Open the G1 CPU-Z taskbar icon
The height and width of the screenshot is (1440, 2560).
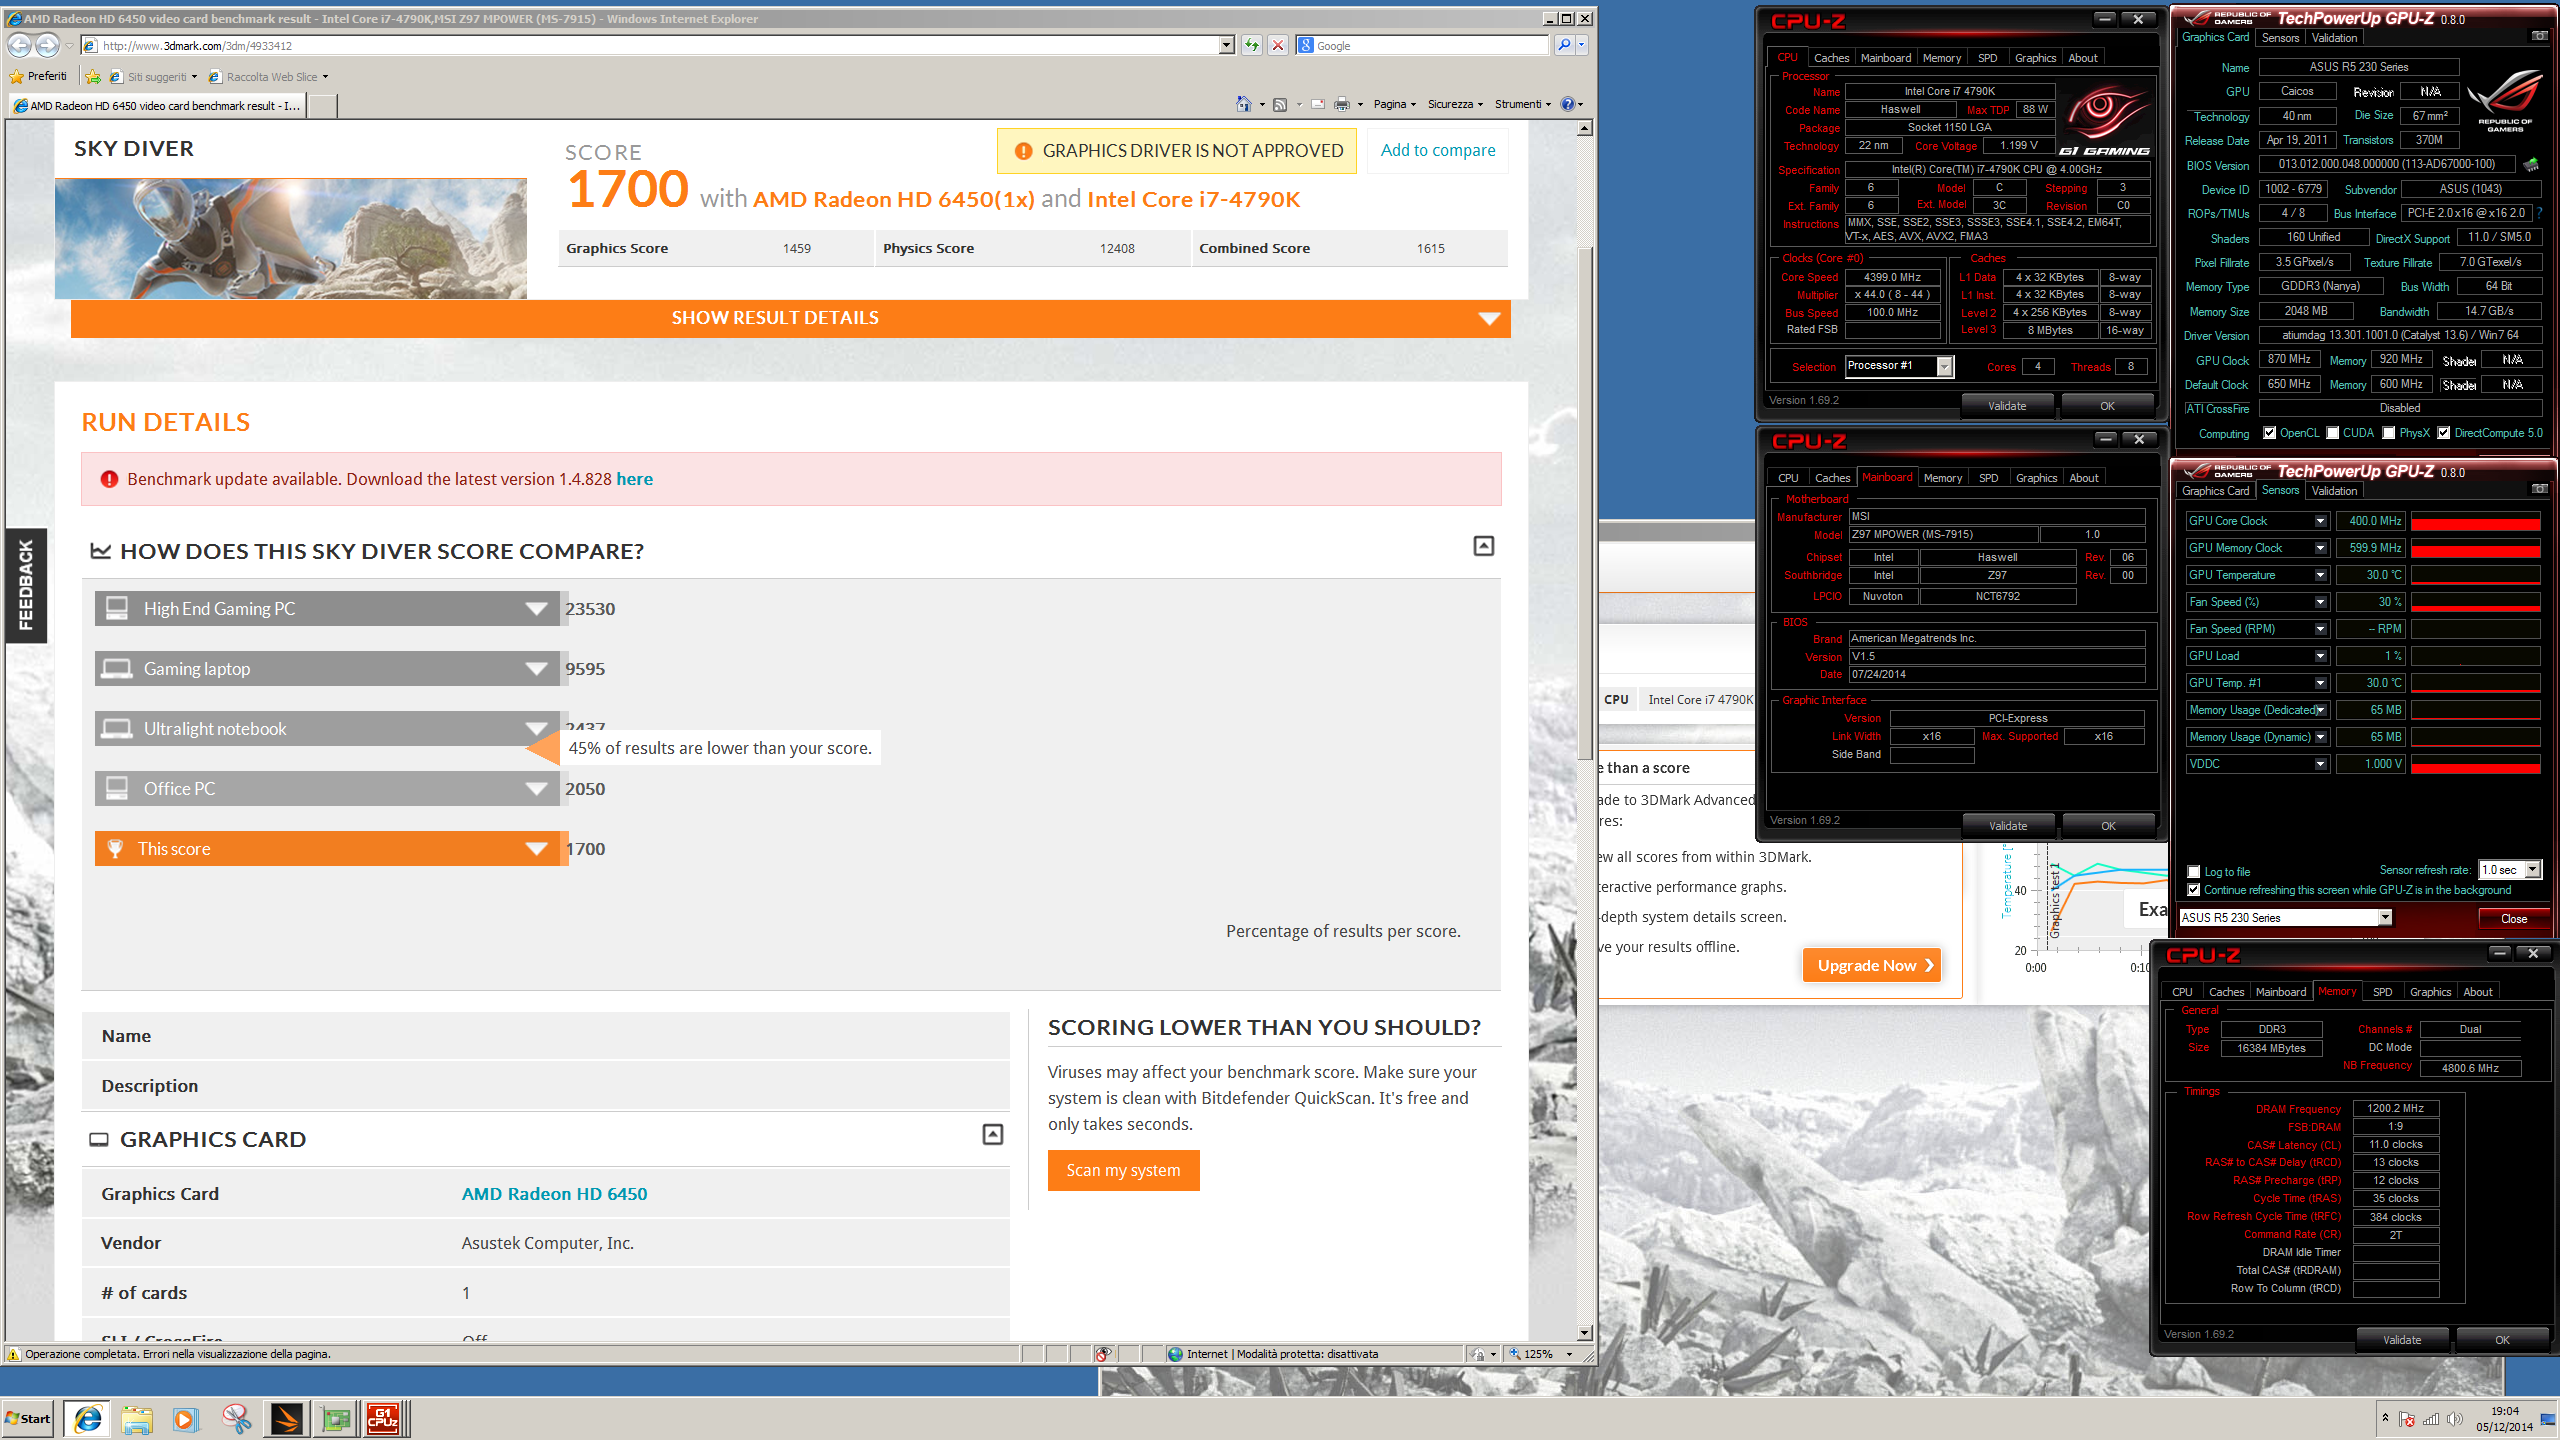tap(384, 1418)
